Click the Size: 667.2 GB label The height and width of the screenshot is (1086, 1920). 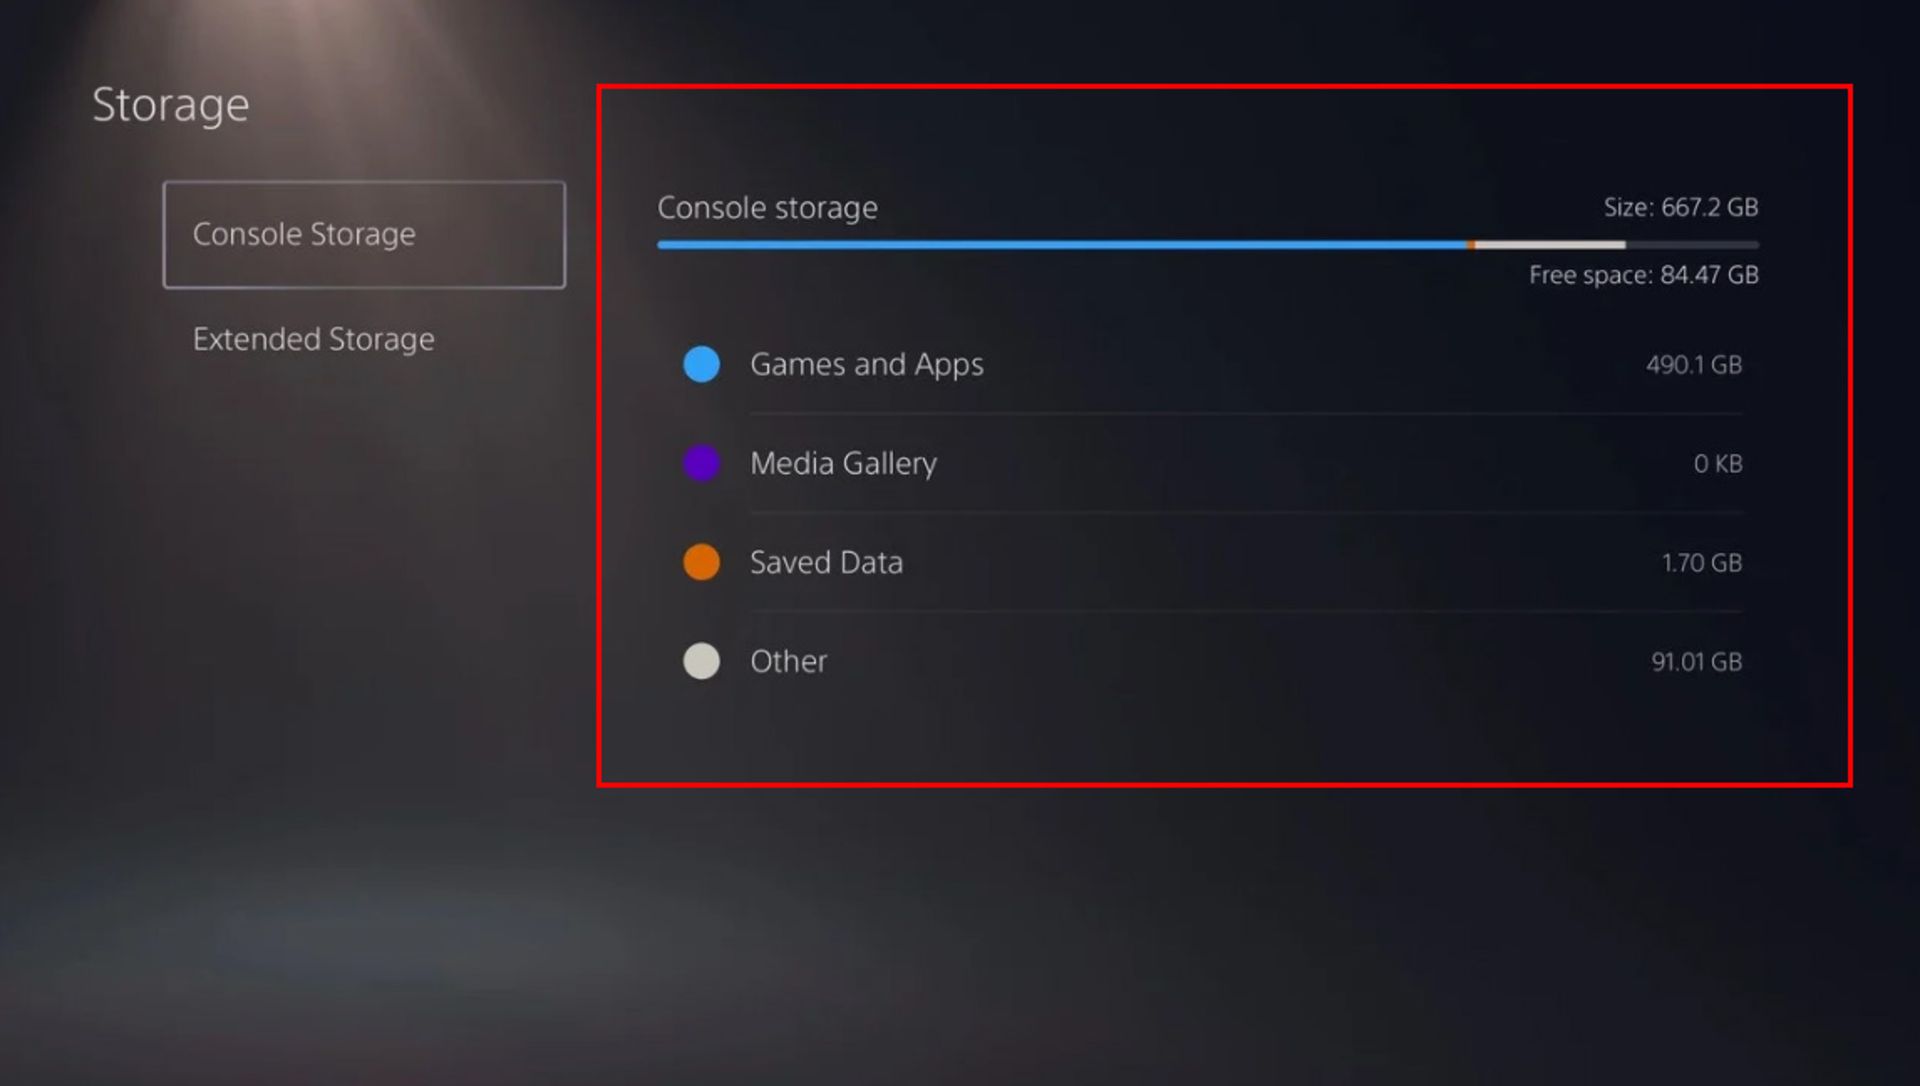click(1681, 207)
